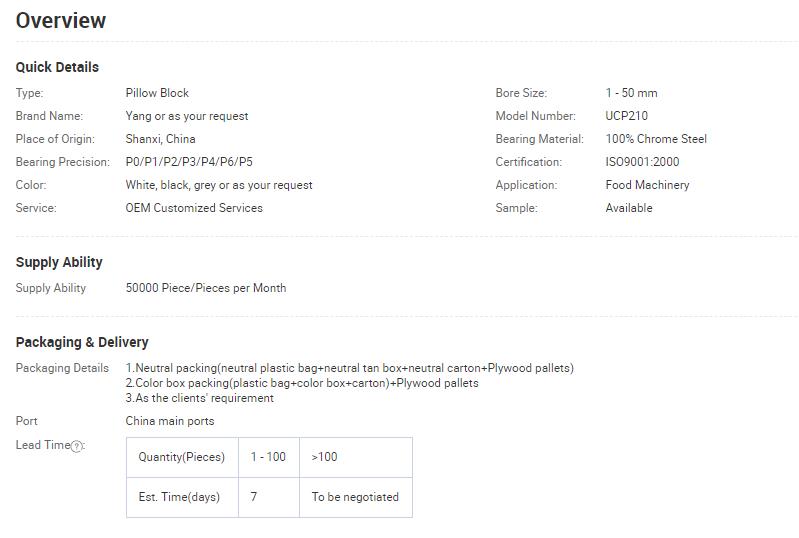
Task: Click the China main ports value
Action: (x=170, y=421)
